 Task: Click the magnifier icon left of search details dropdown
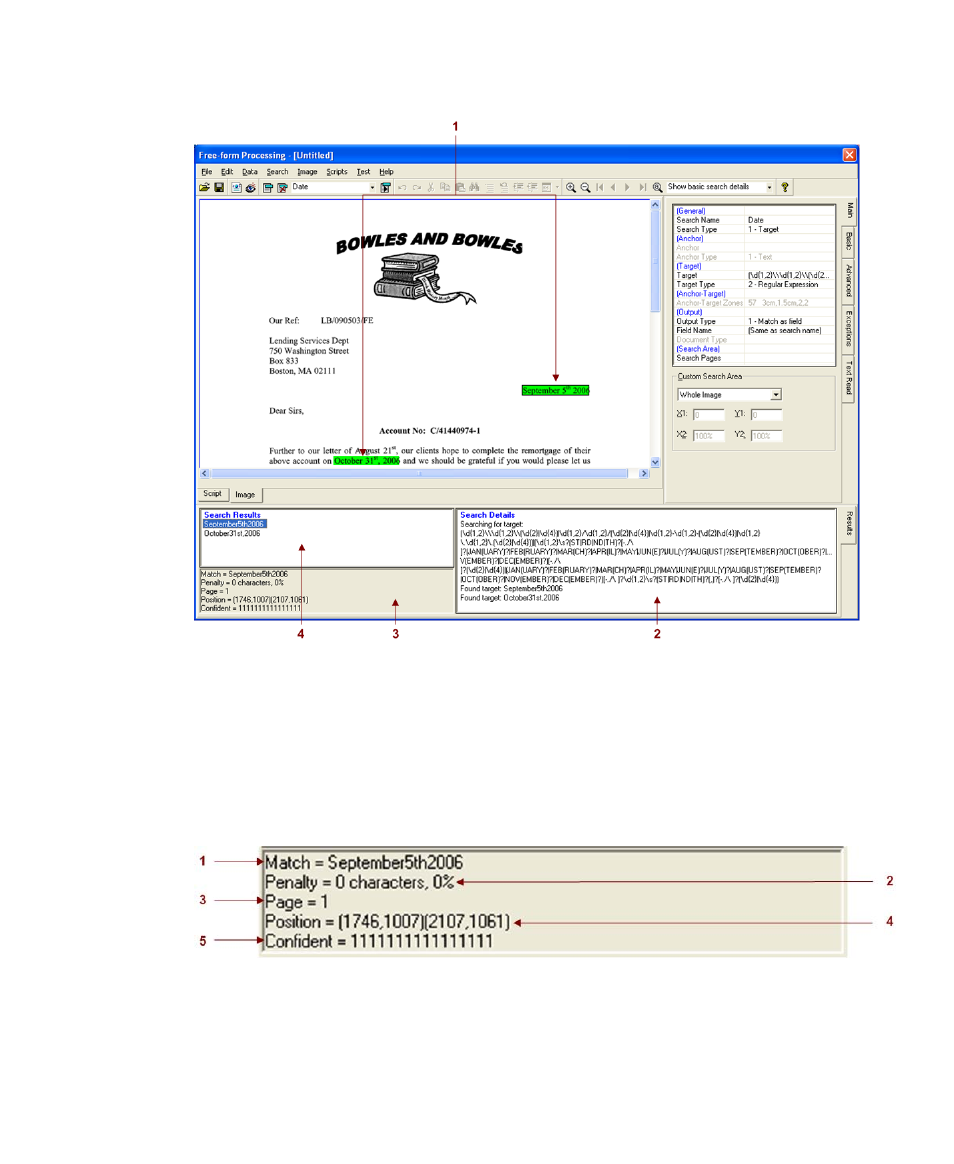pos(658,188)
